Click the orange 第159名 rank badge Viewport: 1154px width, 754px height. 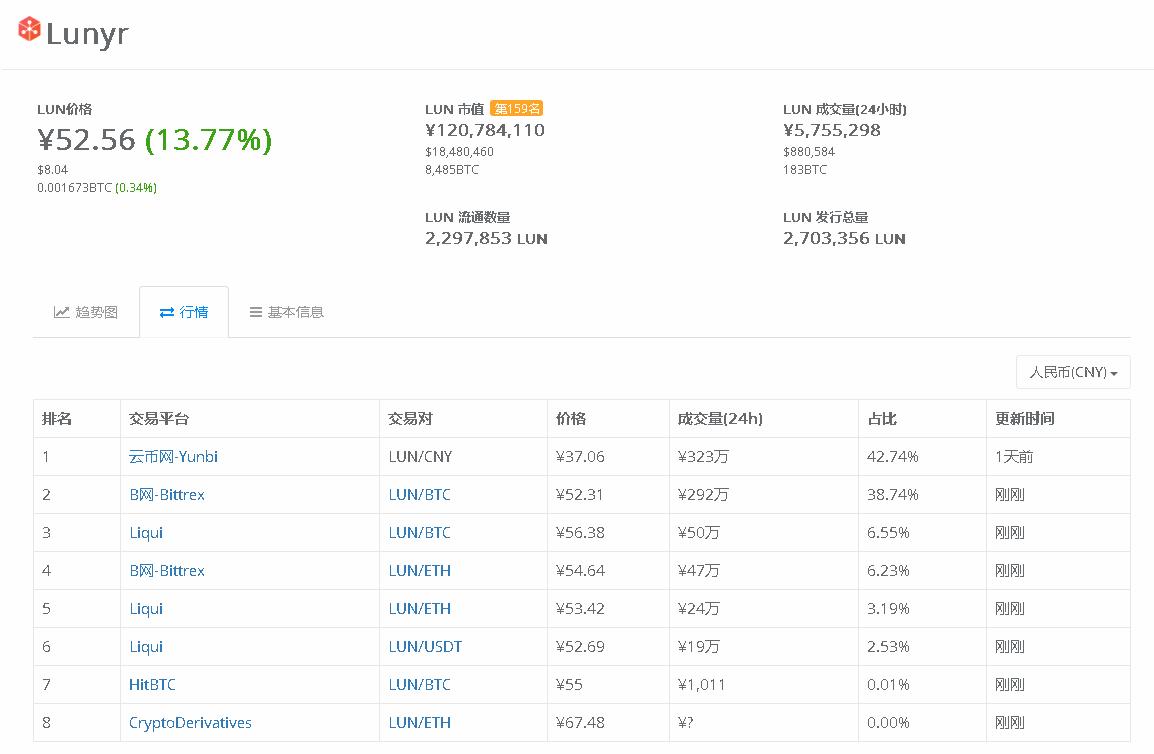[516, 108]
